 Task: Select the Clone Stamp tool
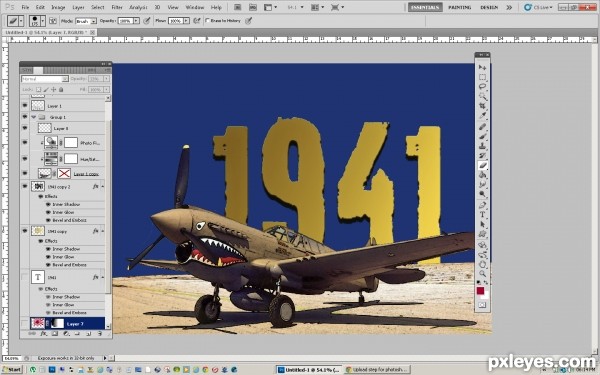point(482,146)
